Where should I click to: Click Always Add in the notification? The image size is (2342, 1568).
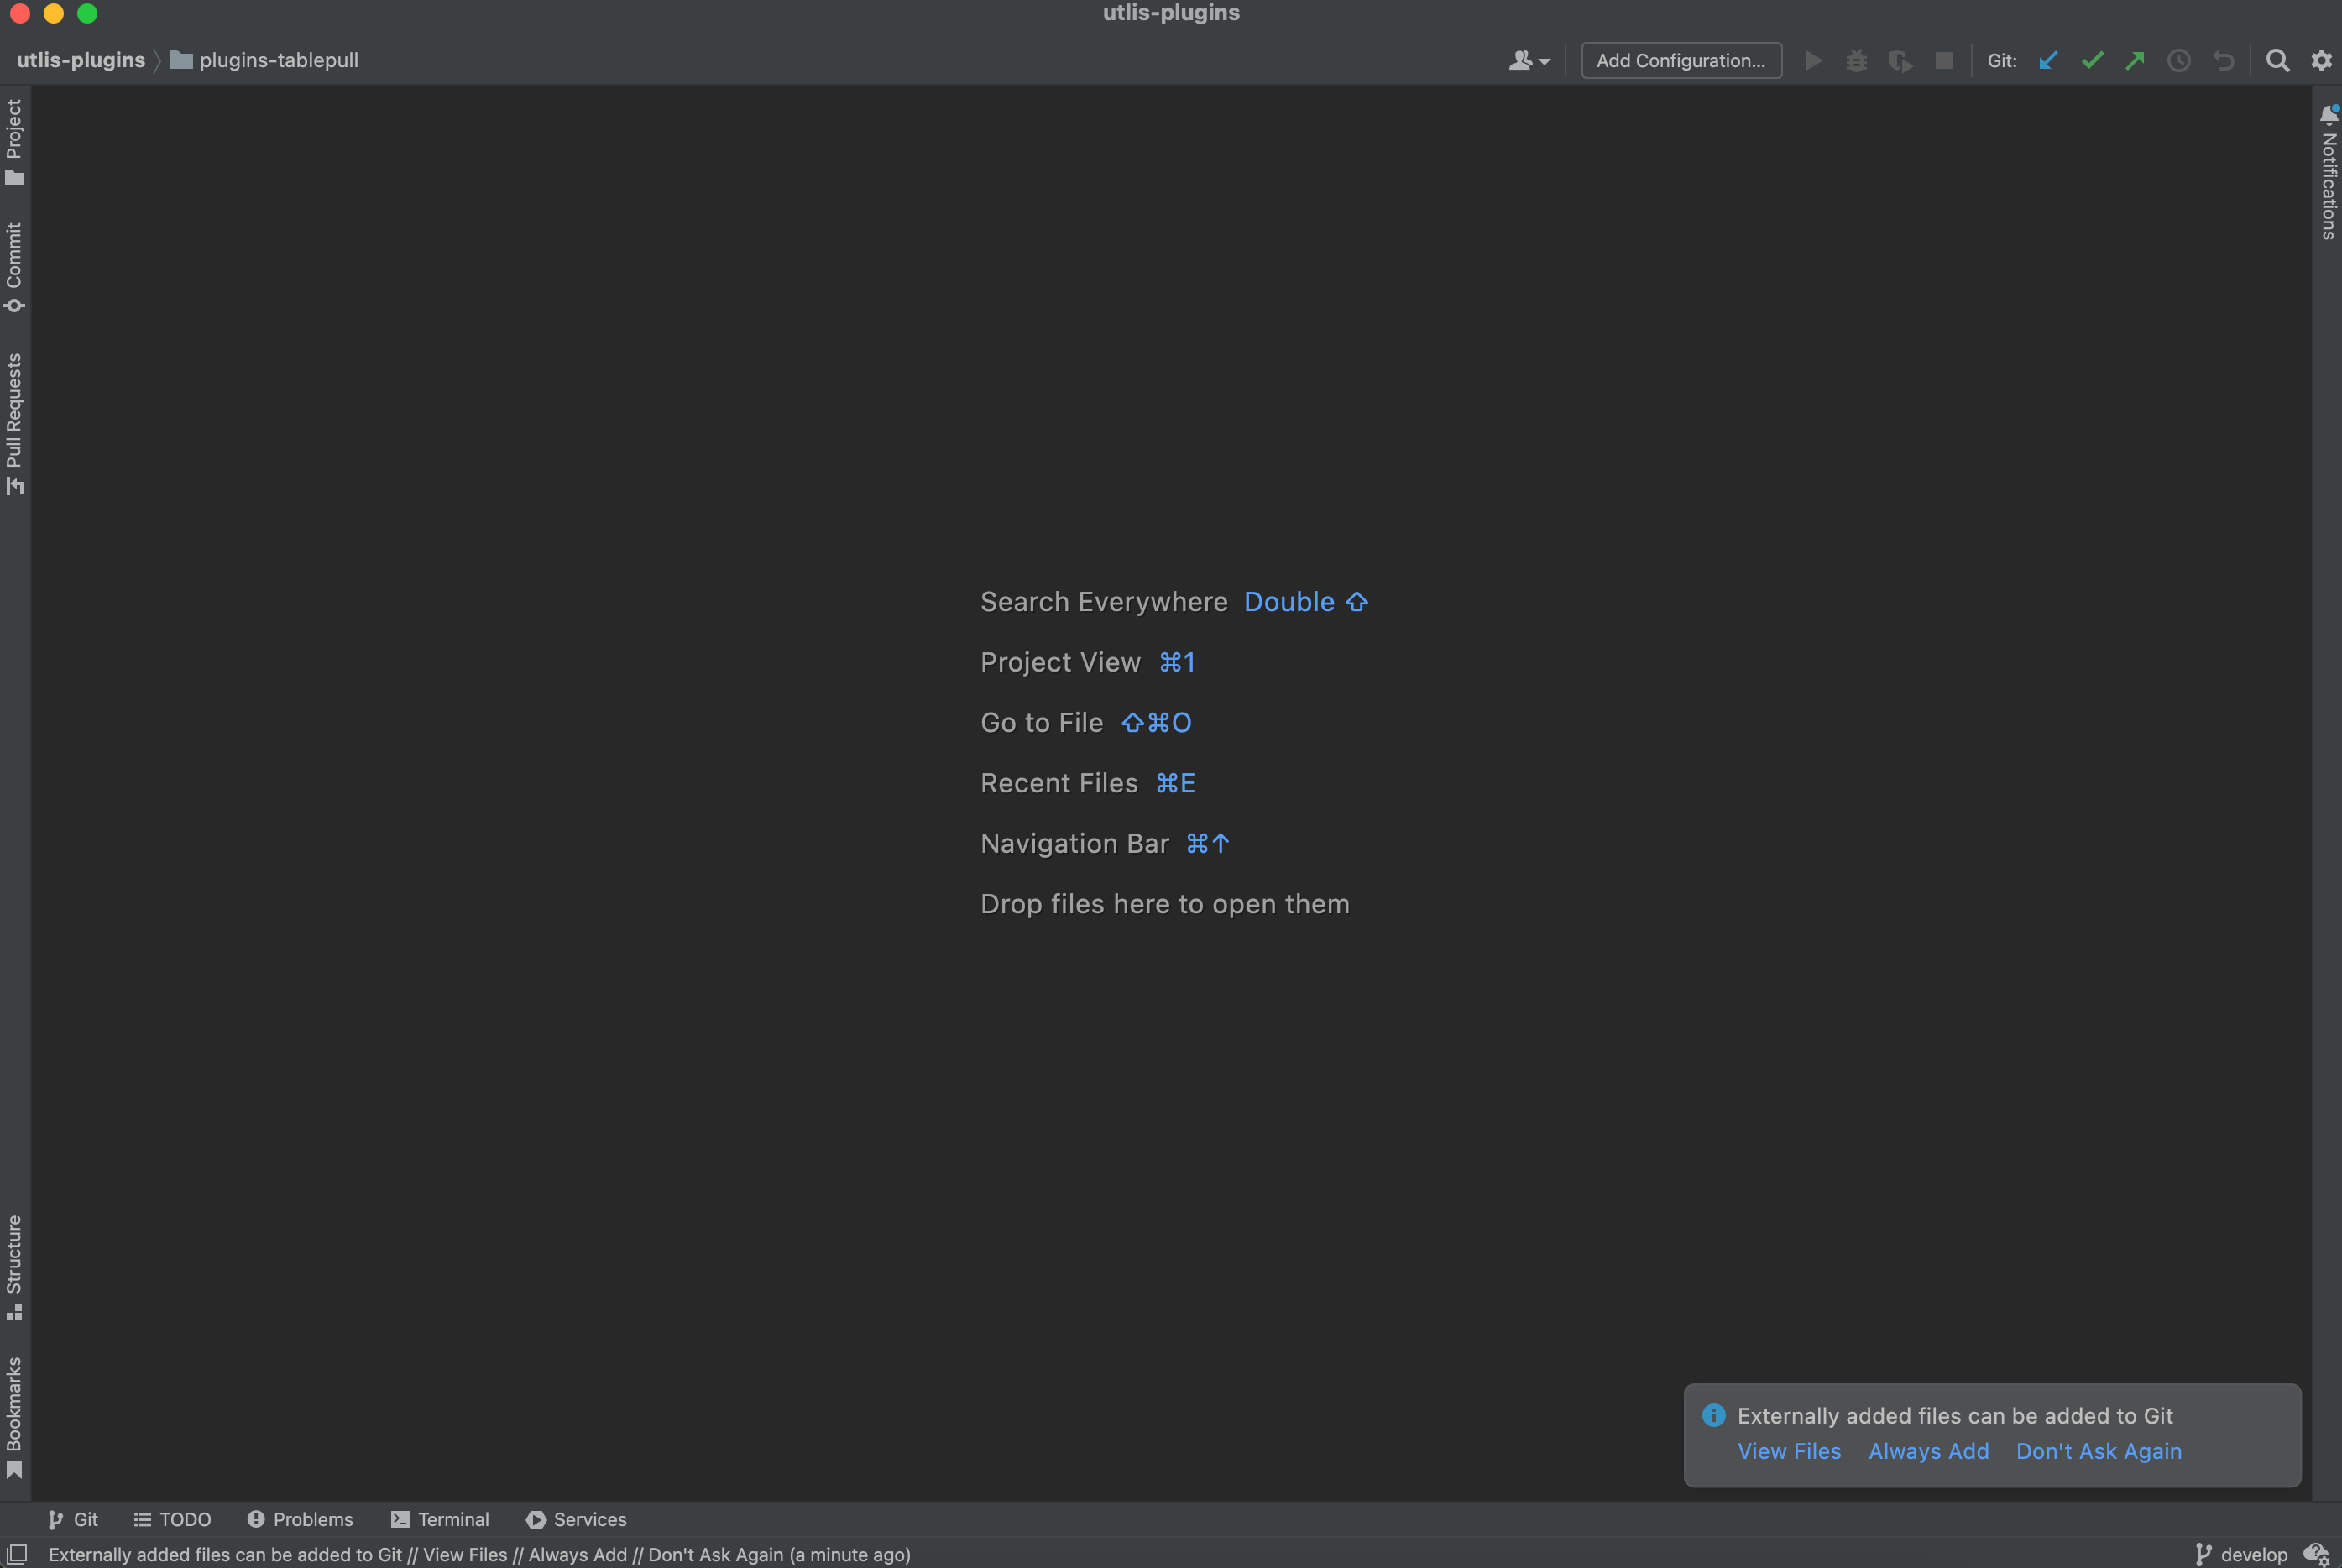[1928, 1451]
